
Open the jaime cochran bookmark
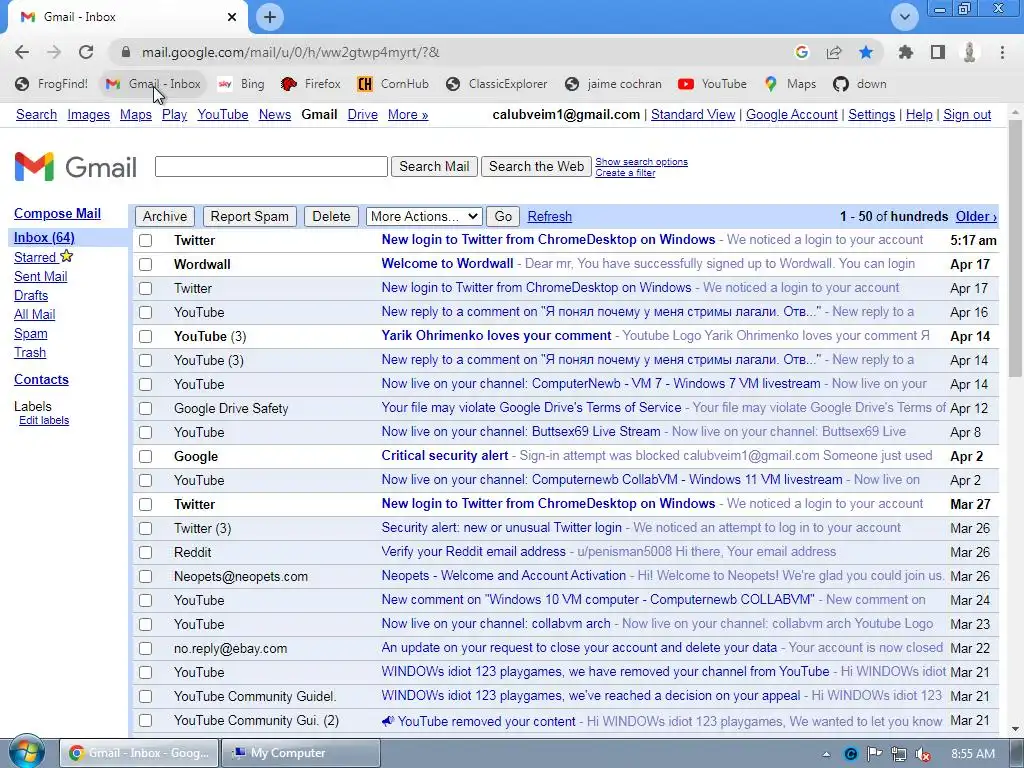click(x=614, y=84)
